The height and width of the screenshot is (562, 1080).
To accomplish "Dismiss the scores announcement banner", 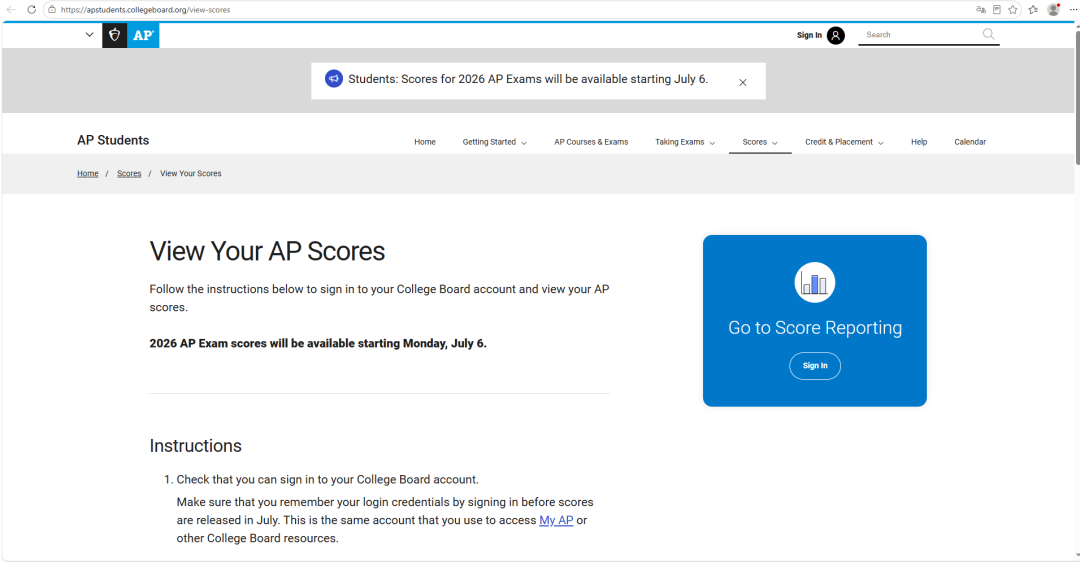I will tap(742, 83).
